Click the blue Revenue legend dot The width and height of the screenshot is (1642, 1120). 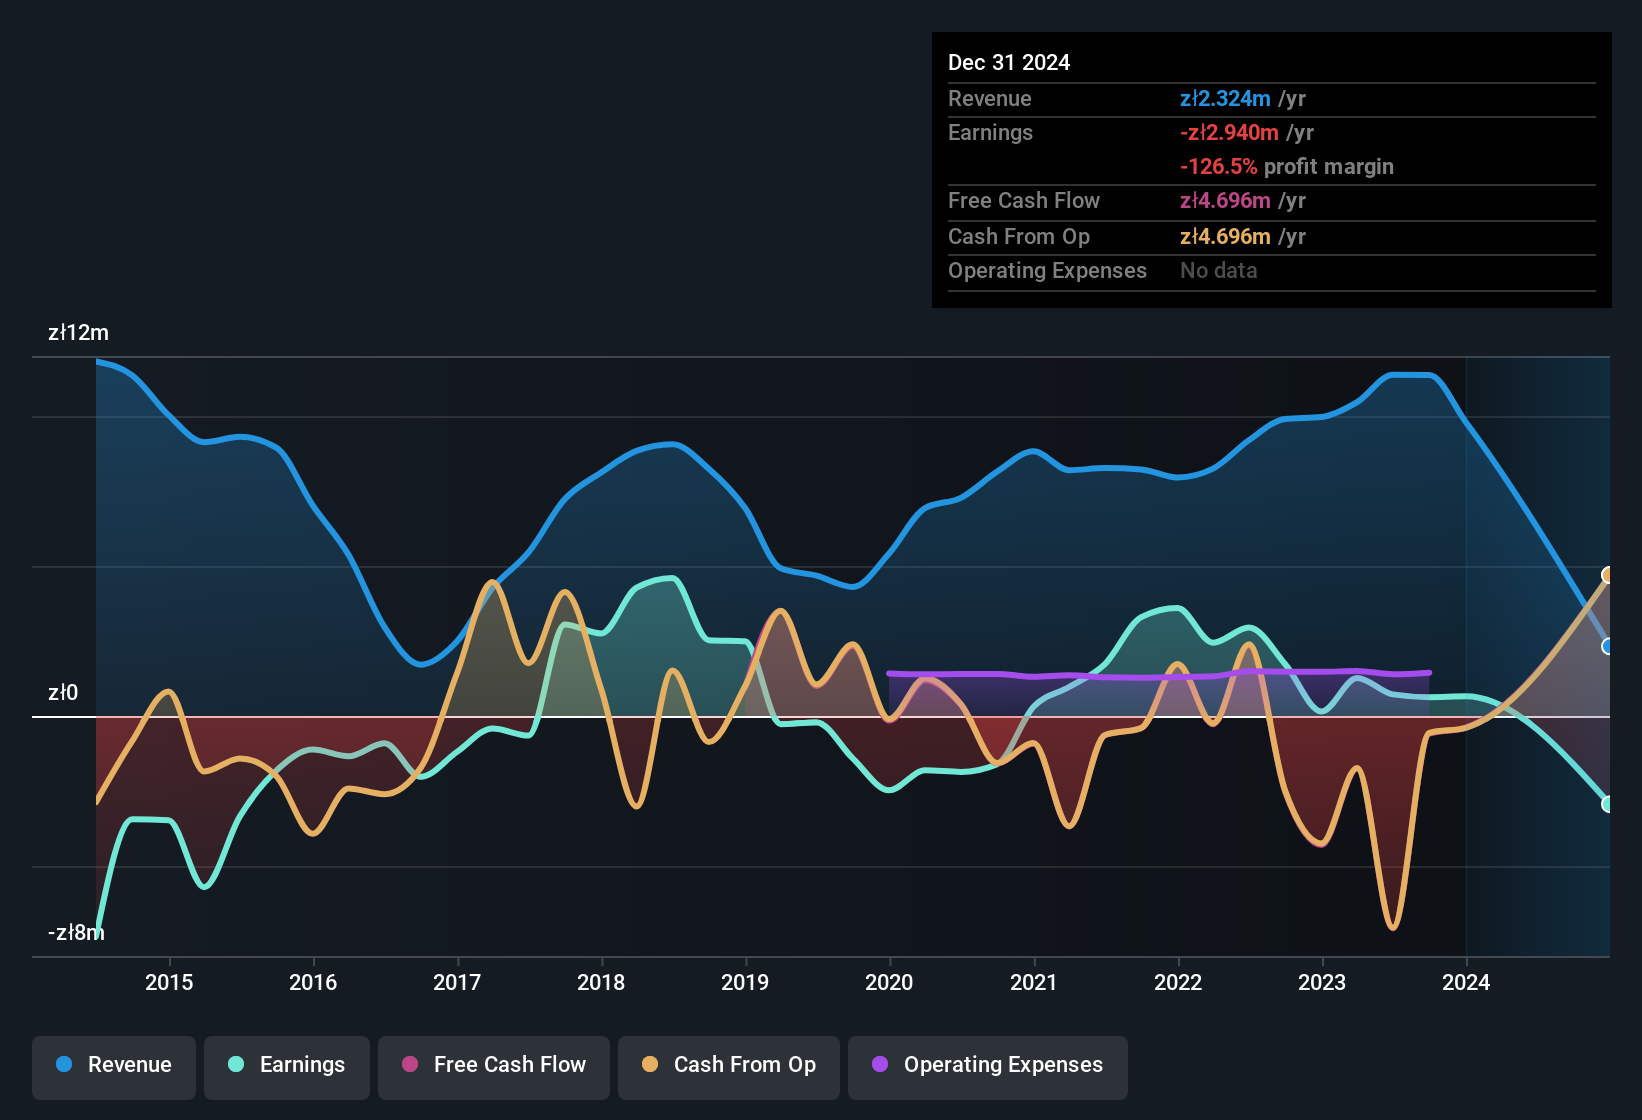click(63, 1065)
